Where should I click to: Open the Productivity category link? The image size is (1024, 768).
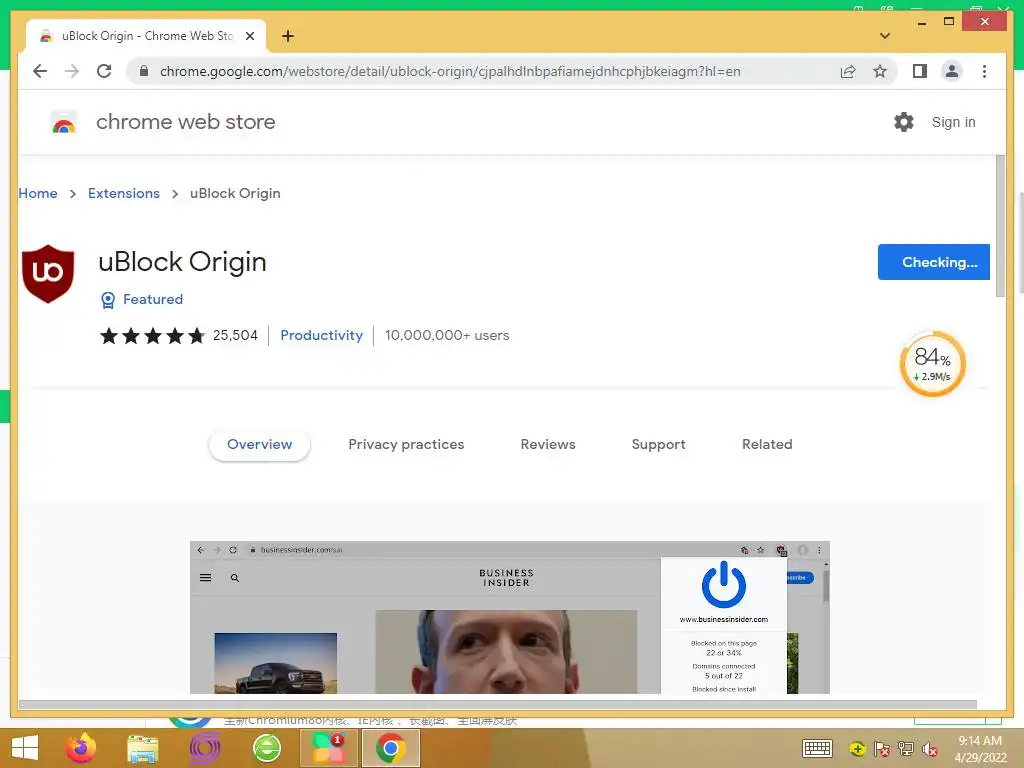tap(321, 335)
